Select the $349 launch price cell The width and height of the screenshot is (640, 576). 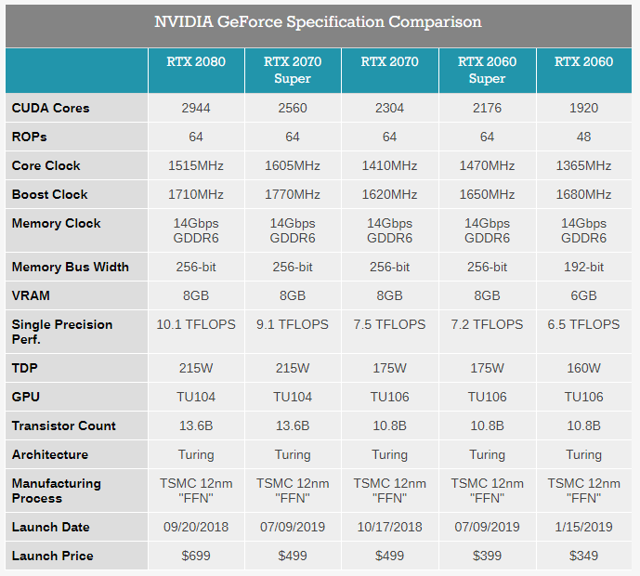584,556
